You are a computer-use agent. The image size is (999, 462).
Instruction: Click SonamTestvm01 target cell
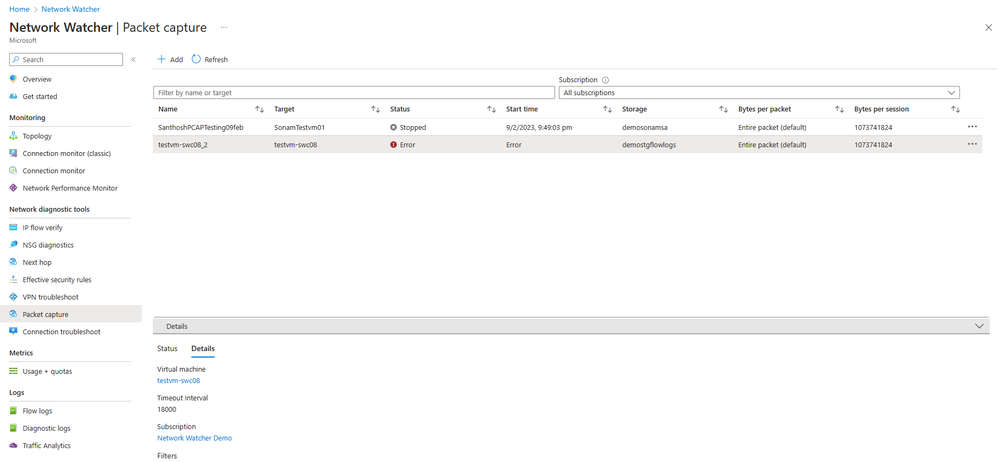pos(299,127)
